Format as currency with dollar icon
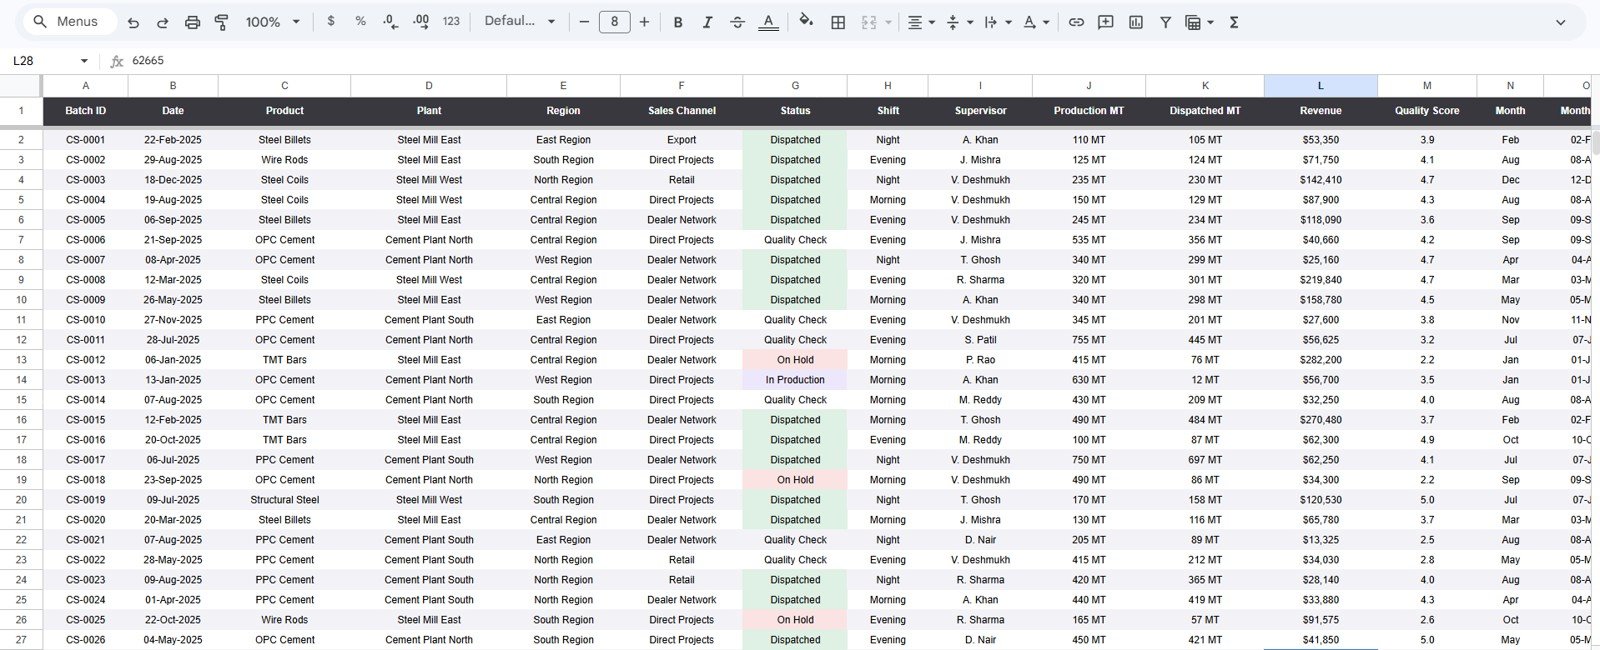The image size is (1600, 650). pyautogui.click(x=331, y=21)
